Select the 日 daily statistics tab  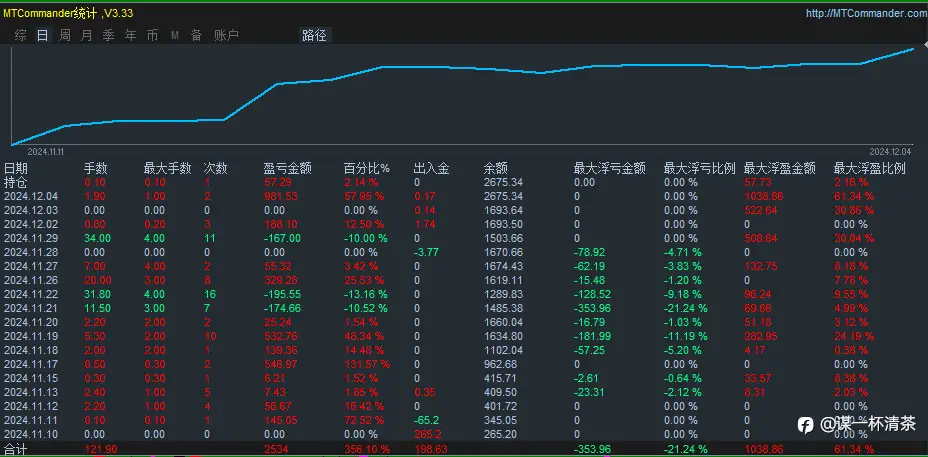click(x=43, y=36)
